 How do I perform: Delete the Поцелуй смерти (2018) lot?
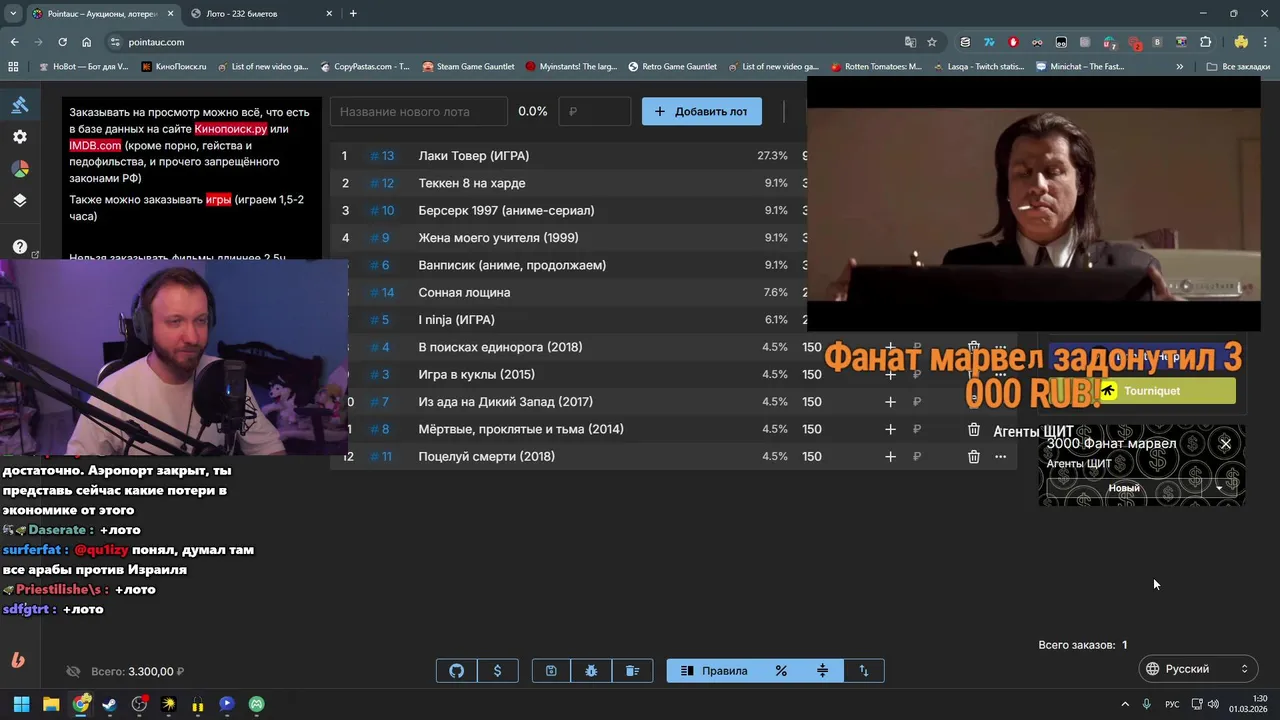[x=973, y=457]
